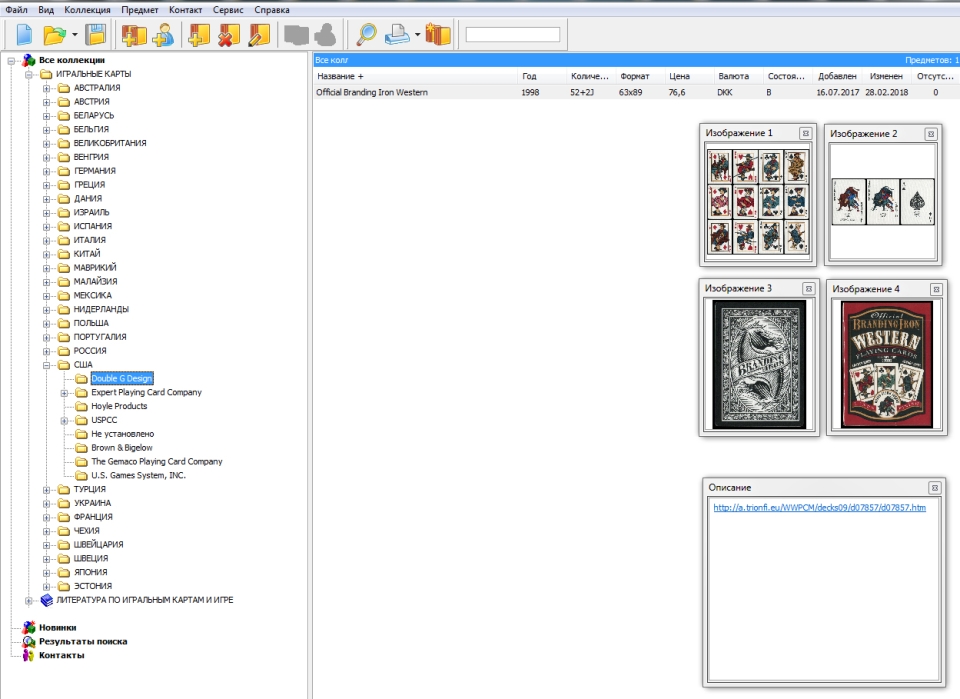Click the Новинки node icon

29,627
